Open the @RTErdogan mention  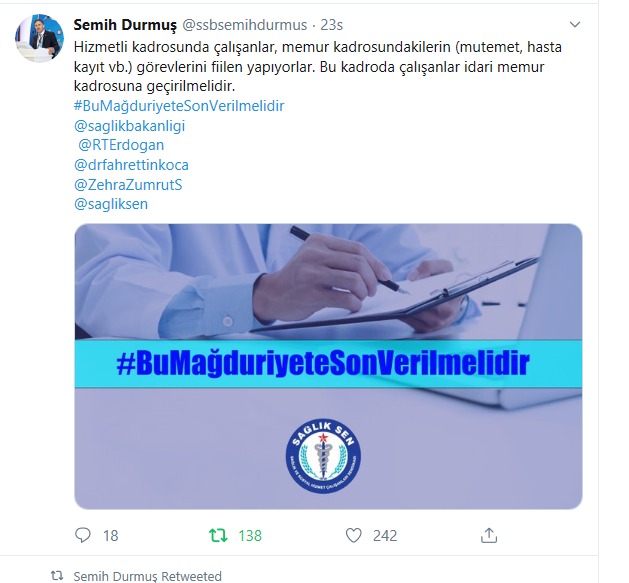121,145
